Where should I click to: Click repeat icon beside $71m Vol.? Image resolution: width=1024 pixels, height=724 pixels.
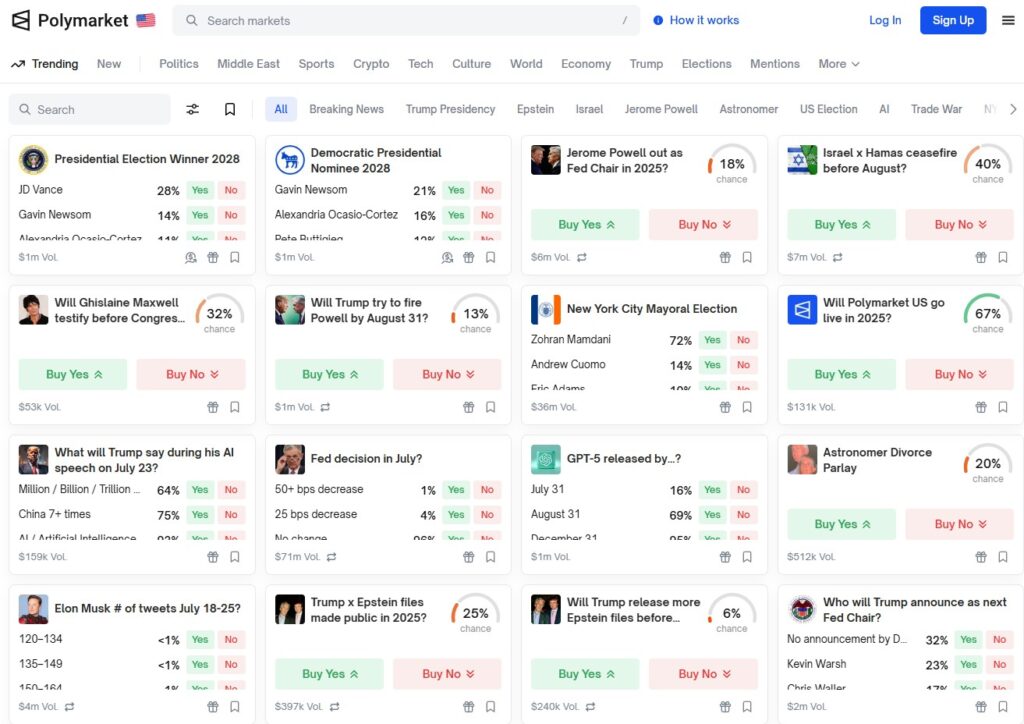(x=332, y=557)
